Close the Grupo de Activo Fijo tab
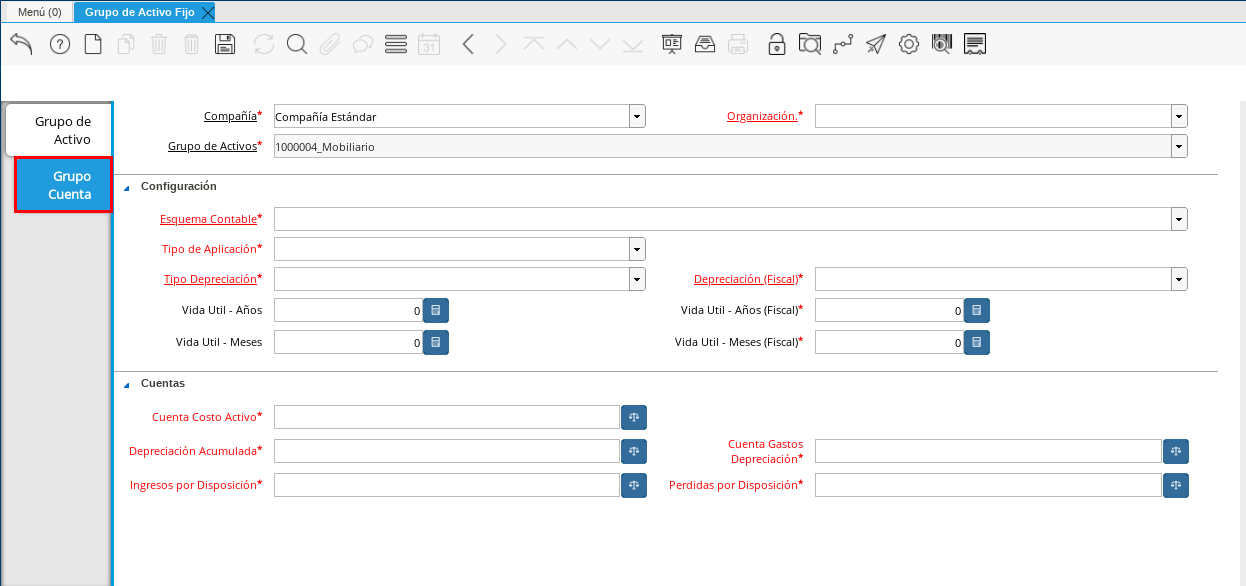This screenshot has height=586, width=1246. [207, 12]
